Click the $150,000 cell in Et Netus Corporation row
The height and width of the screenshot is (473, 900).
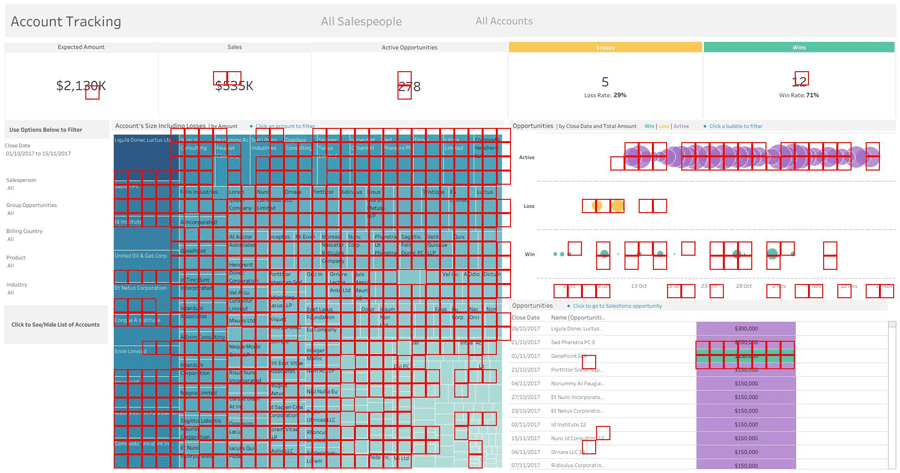[746, 411]
